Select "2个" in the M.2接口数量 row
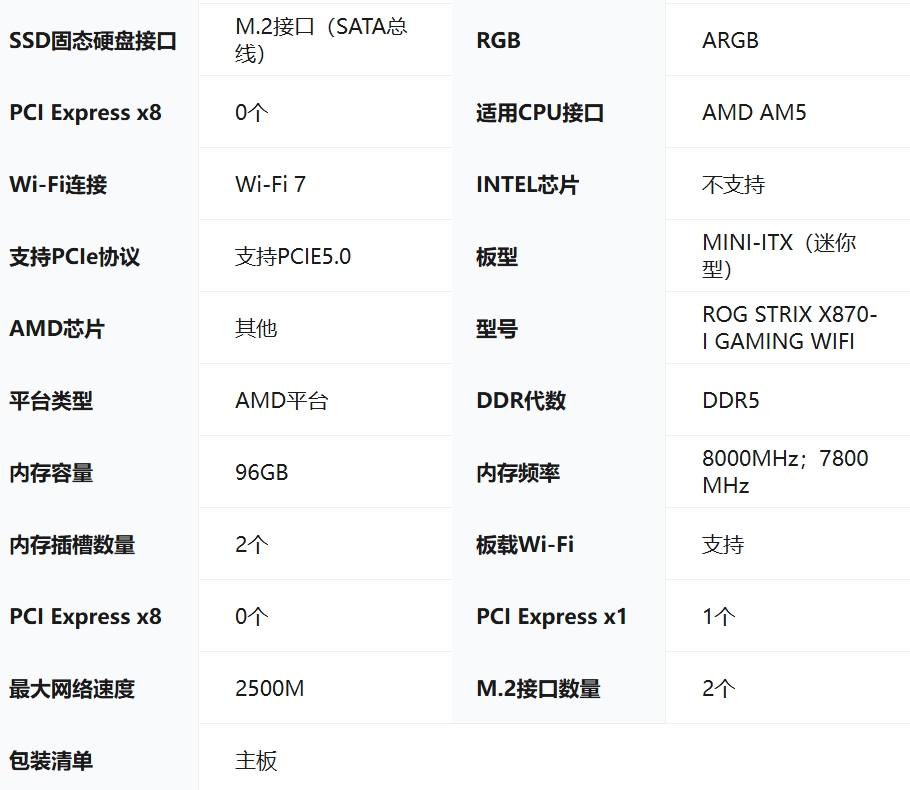The height and width of the screenshot is (790, 910). pyautogui.click(x=718, y=688)
